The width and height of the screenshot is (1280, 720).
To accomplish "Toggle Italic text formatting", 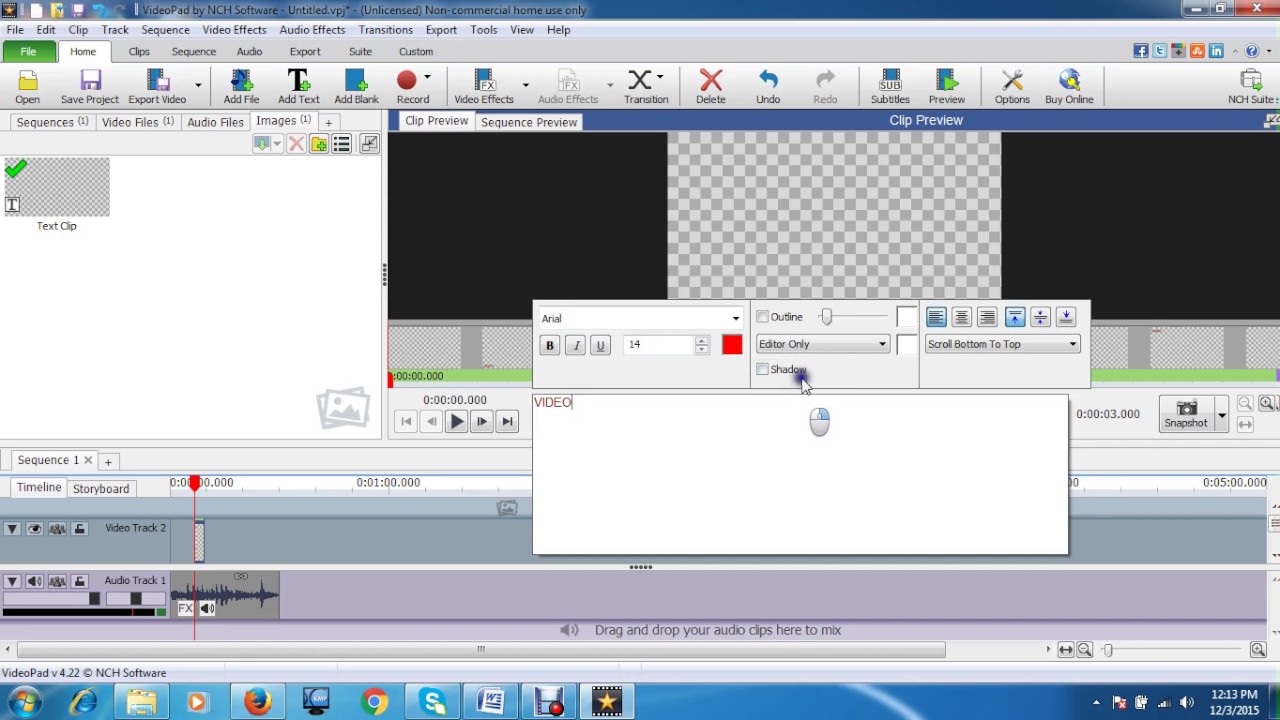I will point(575,345).
